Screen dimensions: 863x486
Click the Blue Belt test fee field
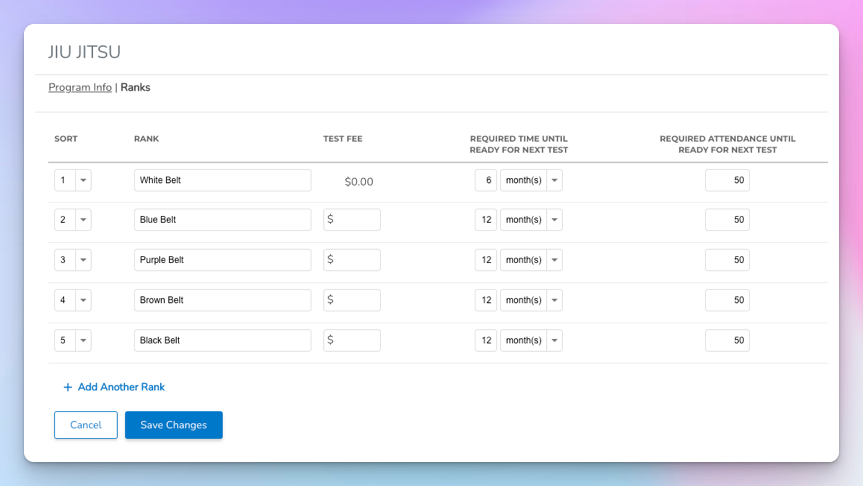click(x=352, y=220)
